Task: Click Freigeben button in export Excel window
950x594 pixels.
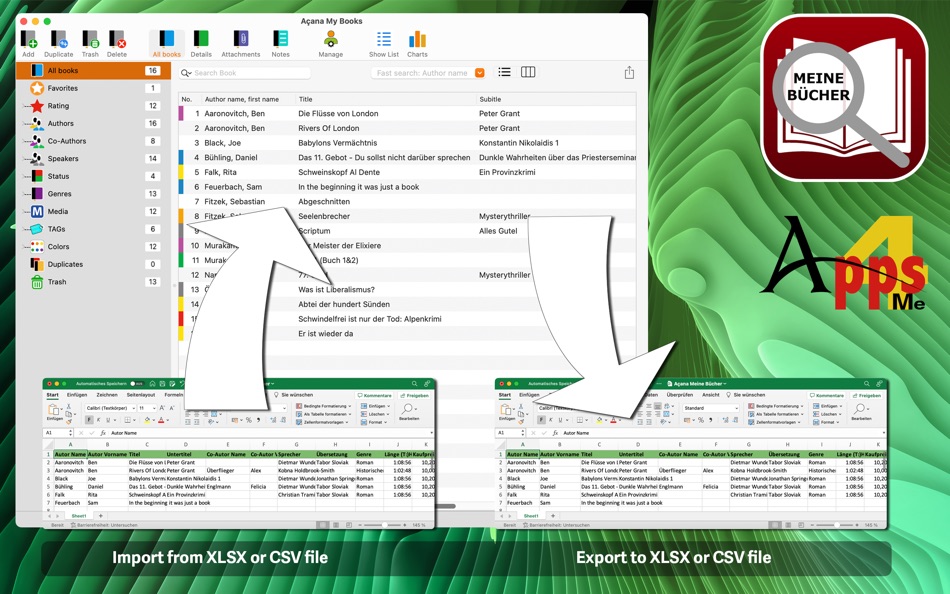Action: click(867, 395)
